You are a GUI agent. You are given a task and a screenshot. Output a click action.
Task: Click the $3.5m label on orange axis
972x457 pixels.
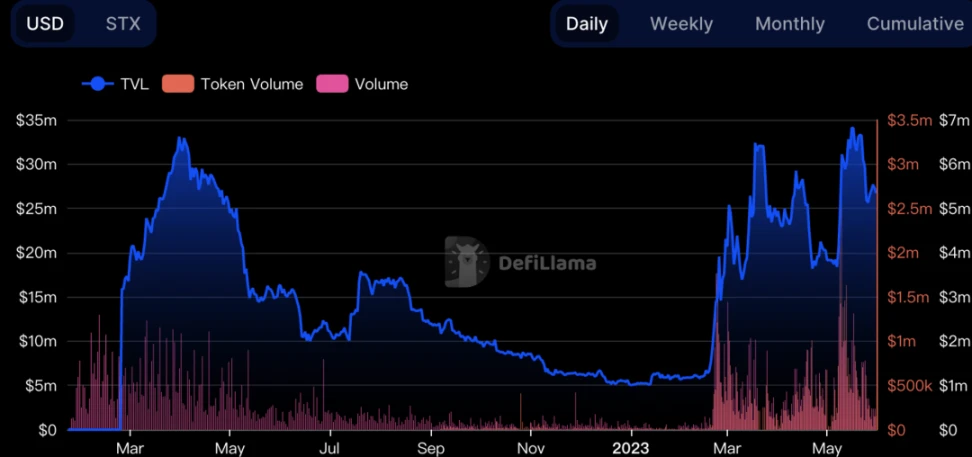(909, 120)
